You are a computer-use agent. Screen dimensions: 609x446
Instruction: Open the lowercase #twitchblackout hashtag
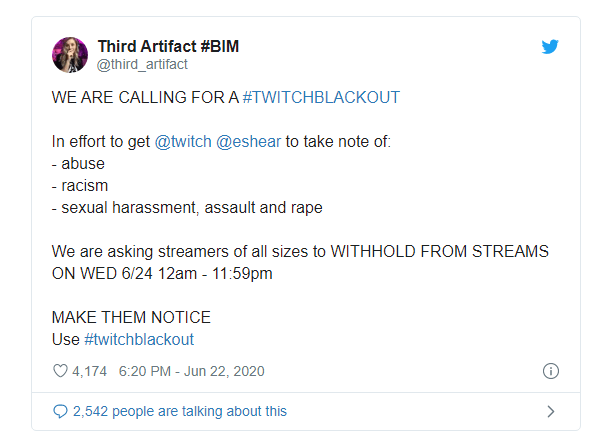click(x=139, y=339)
